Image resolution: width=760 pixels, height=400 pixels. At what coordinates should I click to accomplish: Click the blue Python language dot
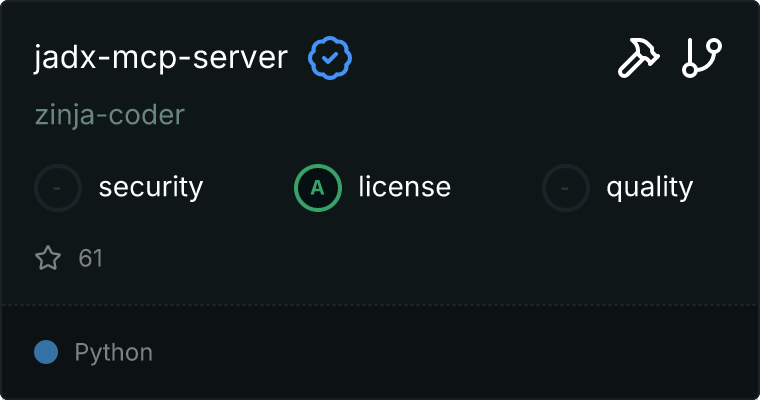(46, 352)
